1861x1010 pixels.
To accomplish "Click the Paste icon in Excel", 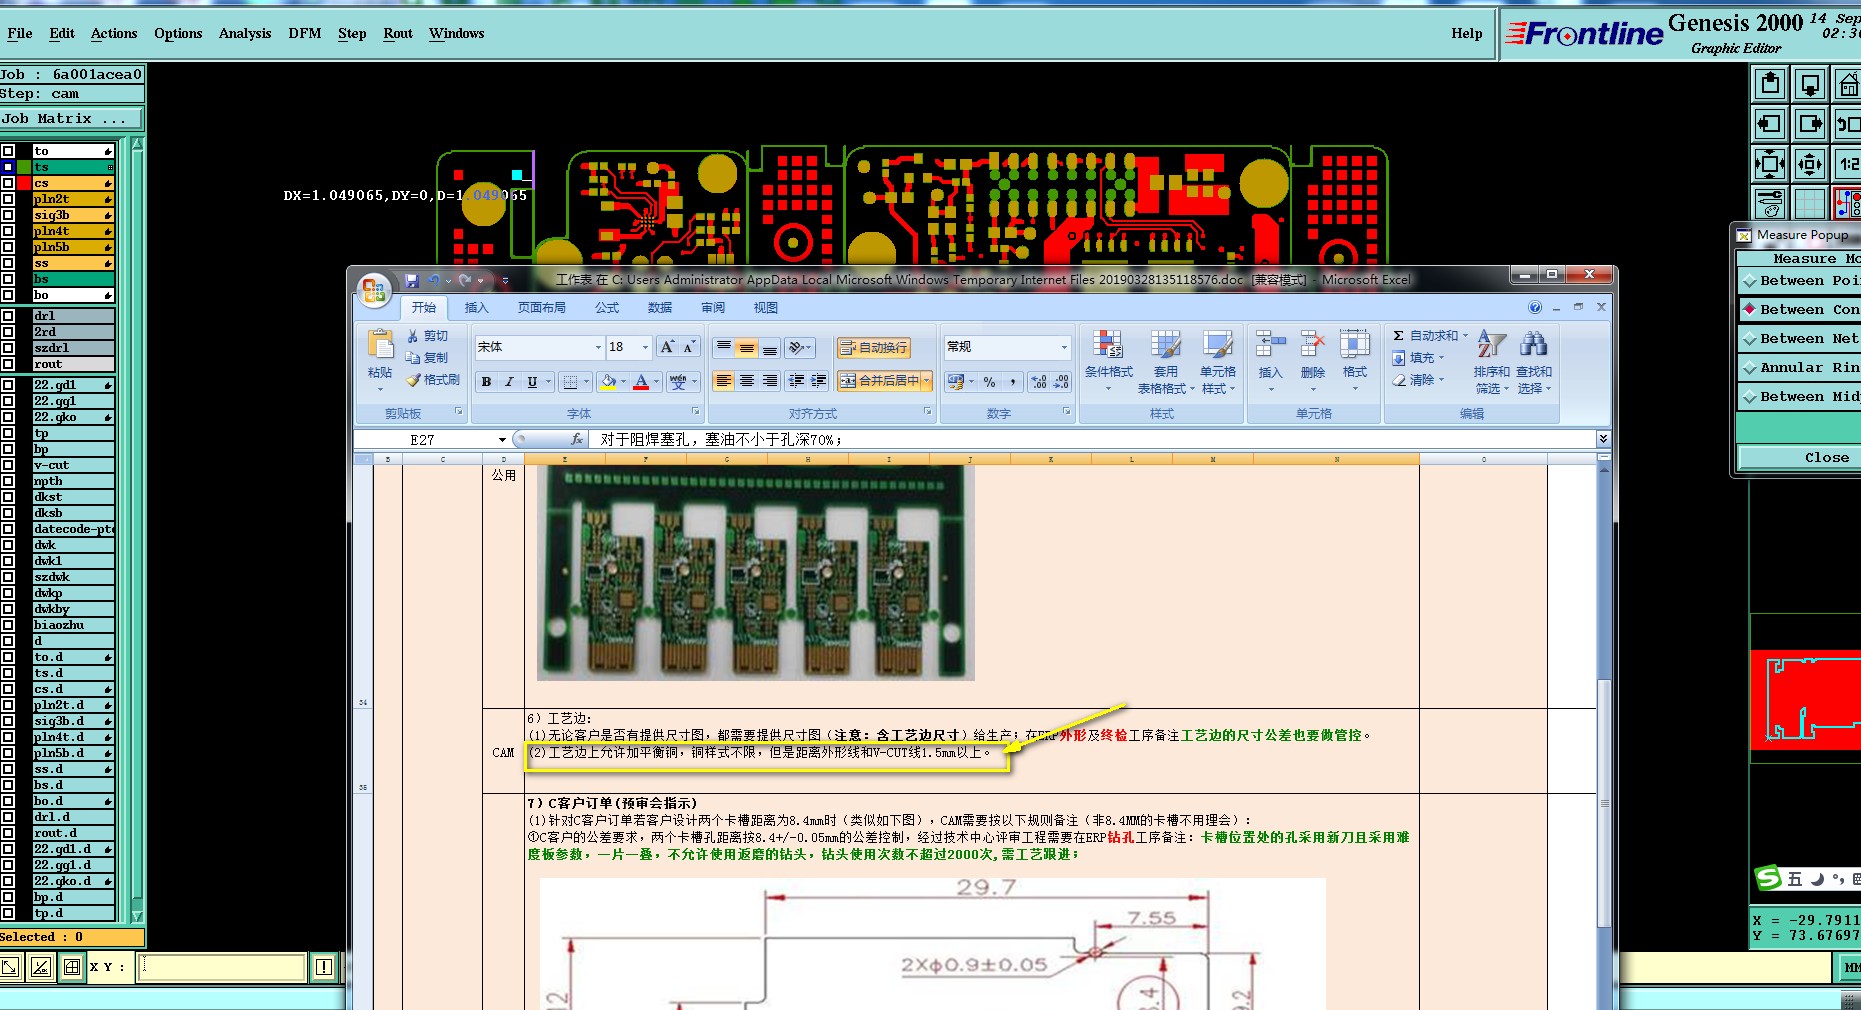I will (x=380, y=345).
